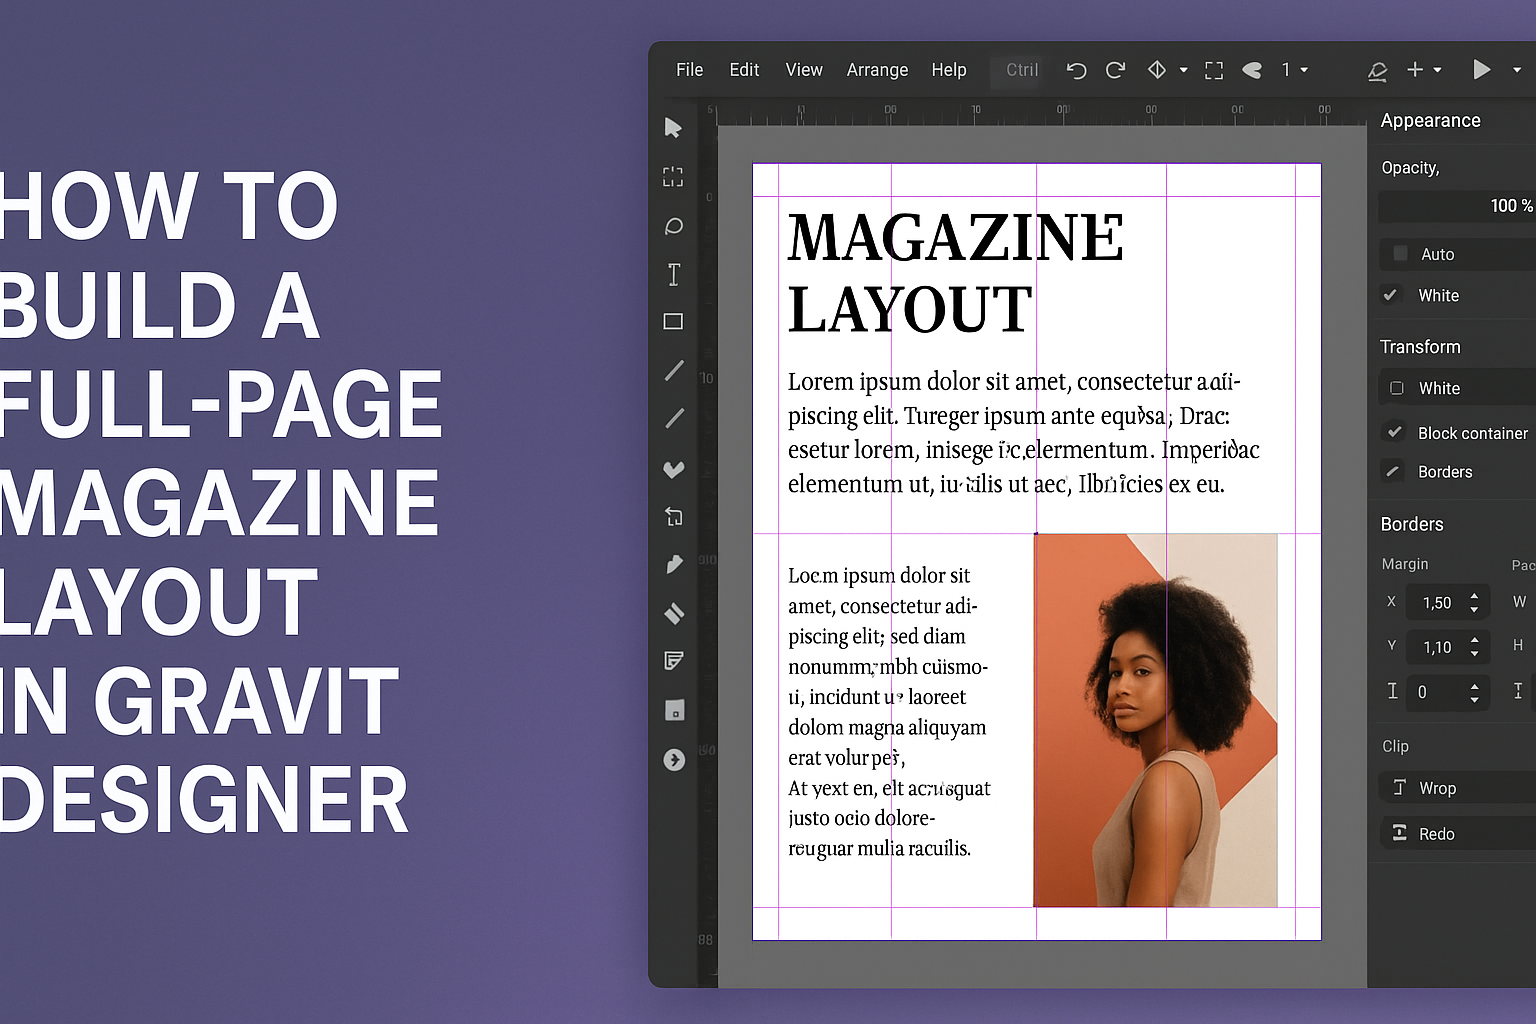The height and width of the screenshot is (1024, 1536).
Task: Select the MAGAZINE LAYOUT headline text
Action: pos(955,272)
